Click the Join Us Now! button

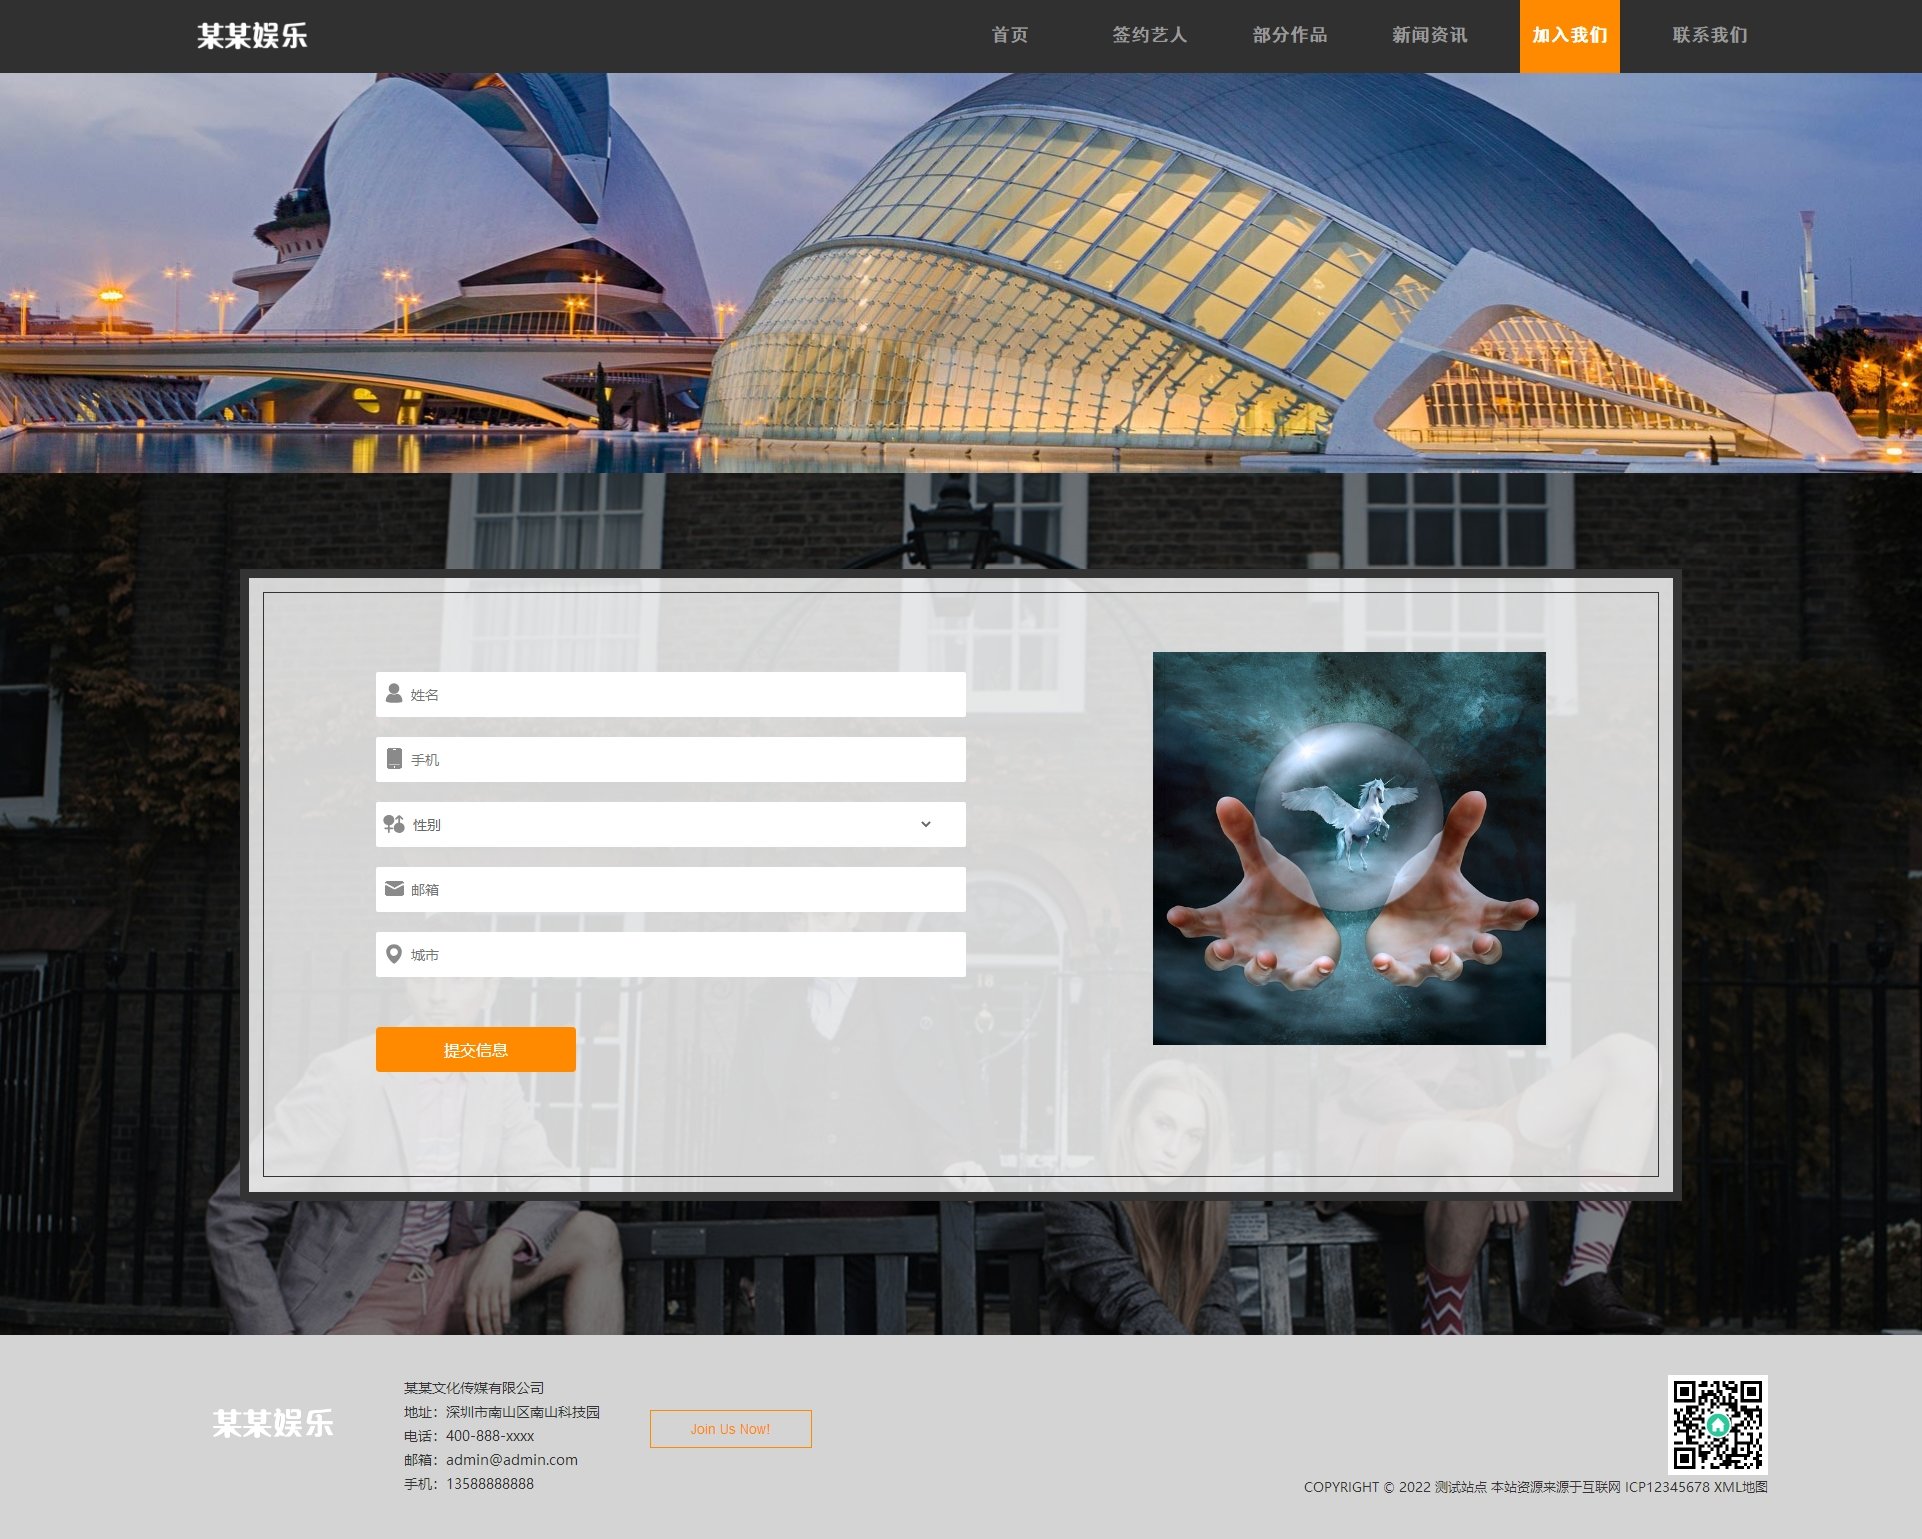(730, 1429)
